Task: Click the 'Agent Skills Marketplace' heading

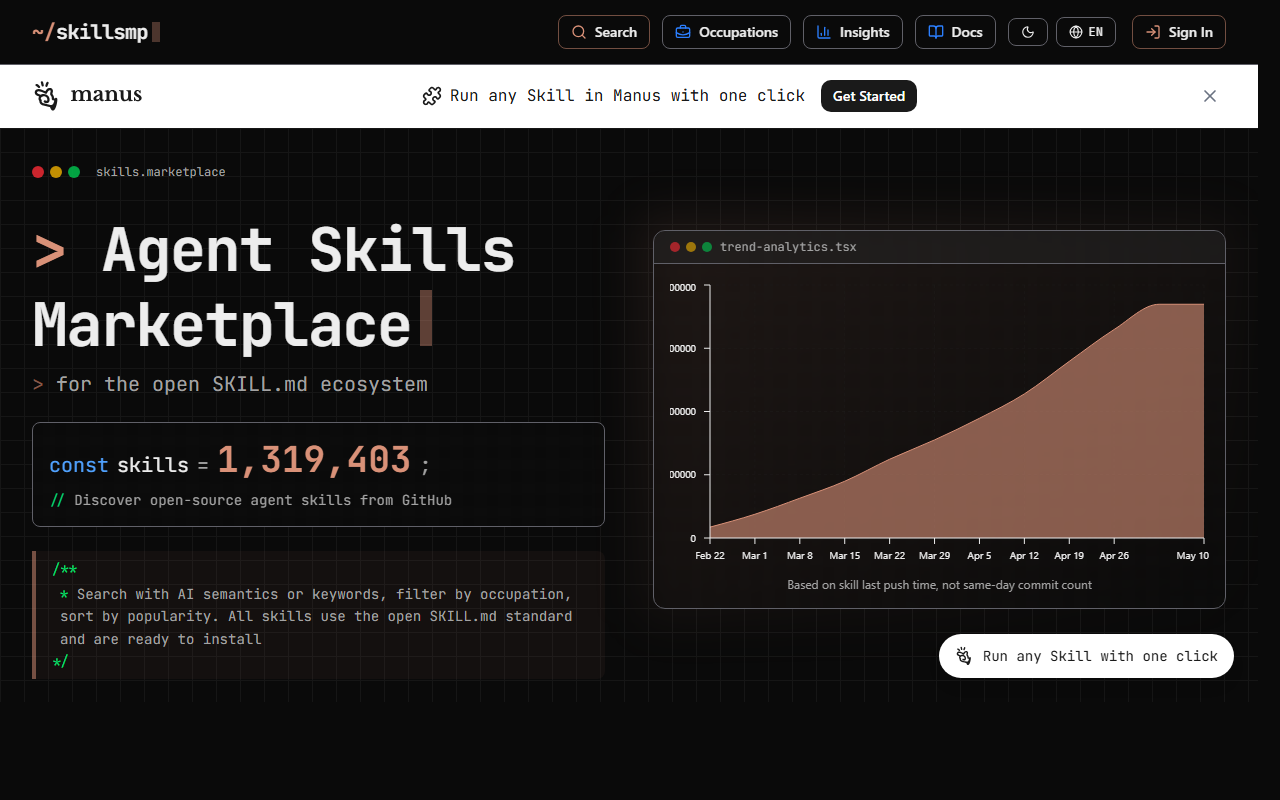Action: click(x=275, y=288)
